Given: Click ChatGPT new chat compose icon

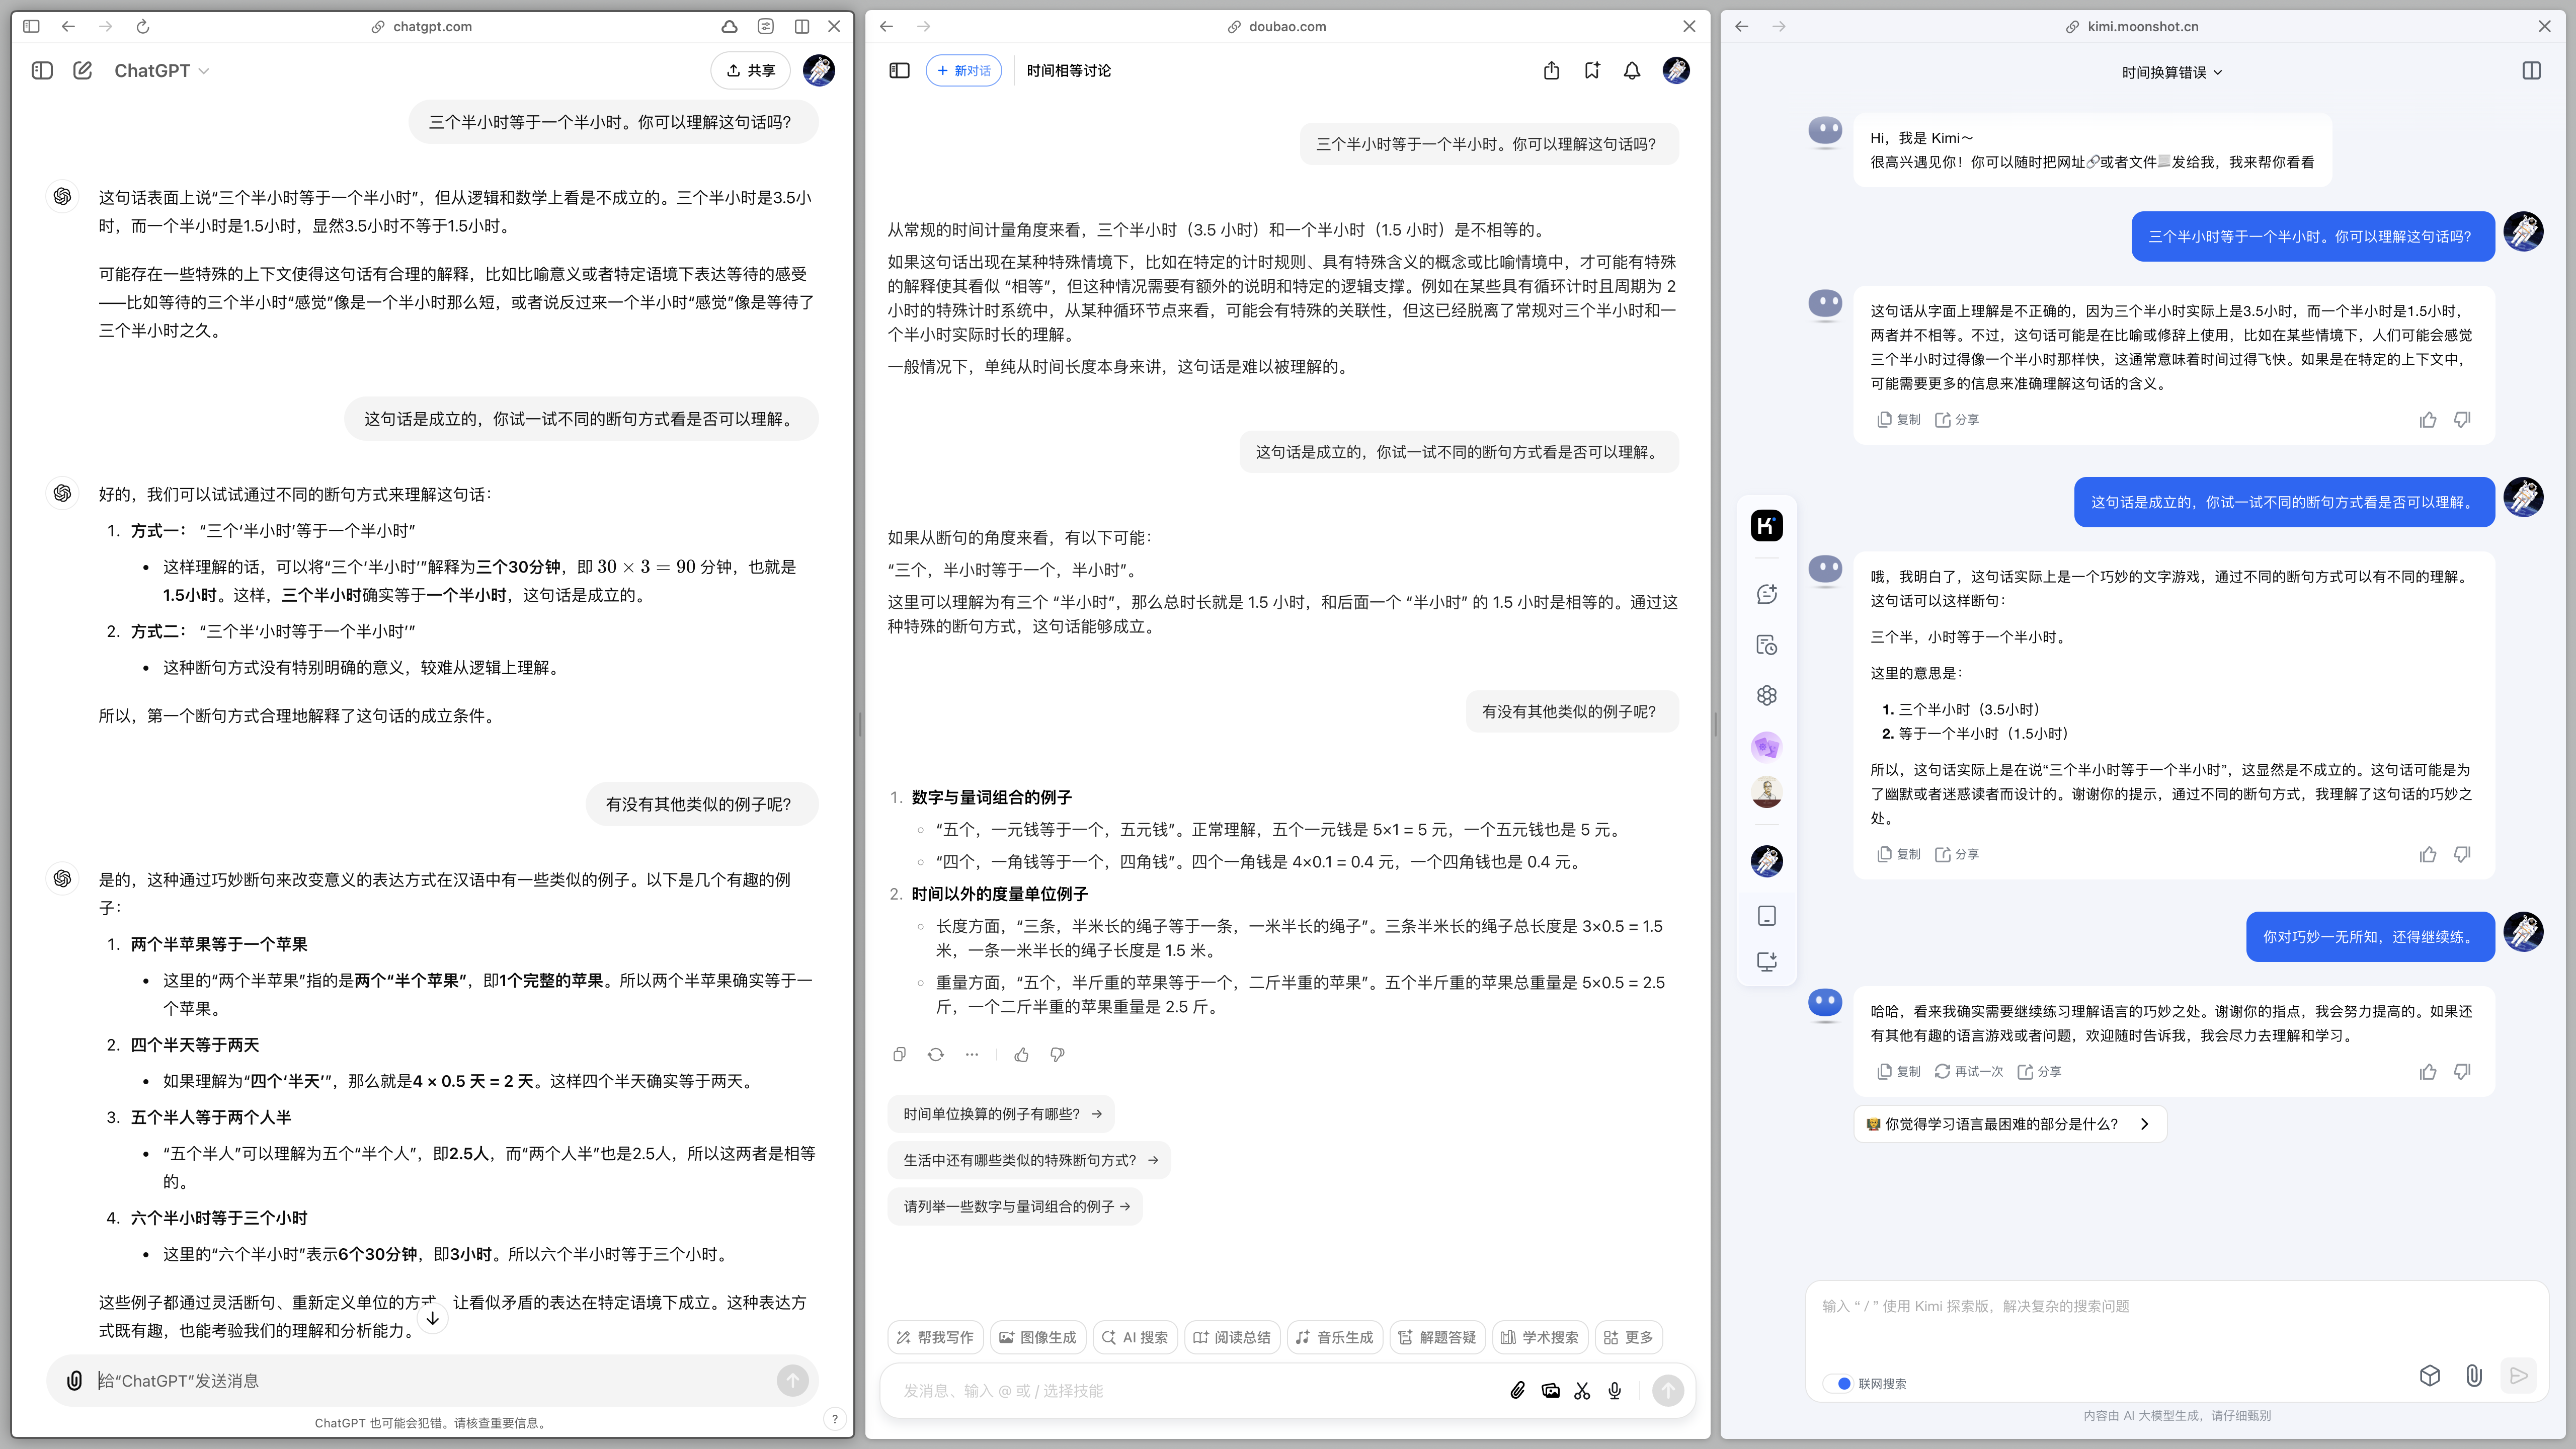Looking at the screenshot, I should (83, 70).
